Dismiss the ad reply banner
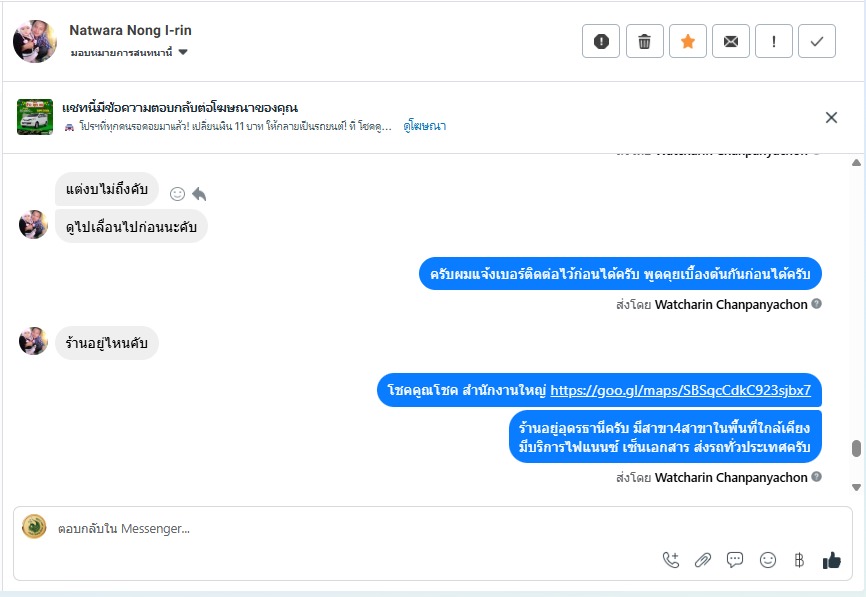The image size is (866, 597). [x=831, y=117]
